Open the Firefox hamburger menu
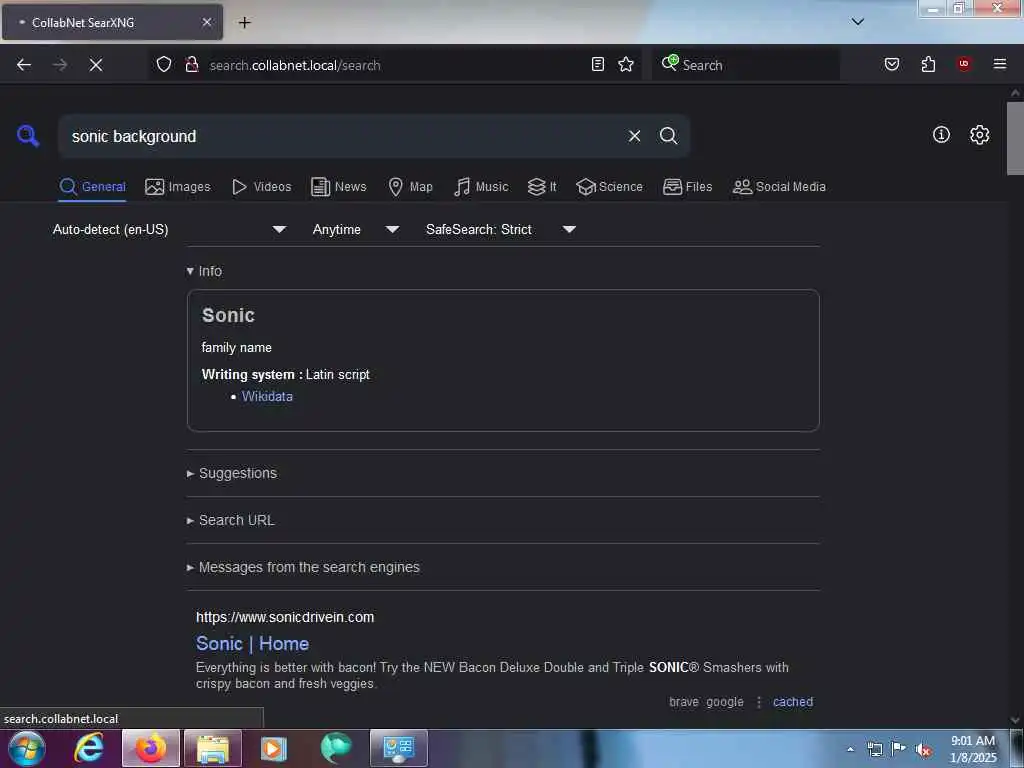This screenshot has width=1024, height=768. pos(999,64)
